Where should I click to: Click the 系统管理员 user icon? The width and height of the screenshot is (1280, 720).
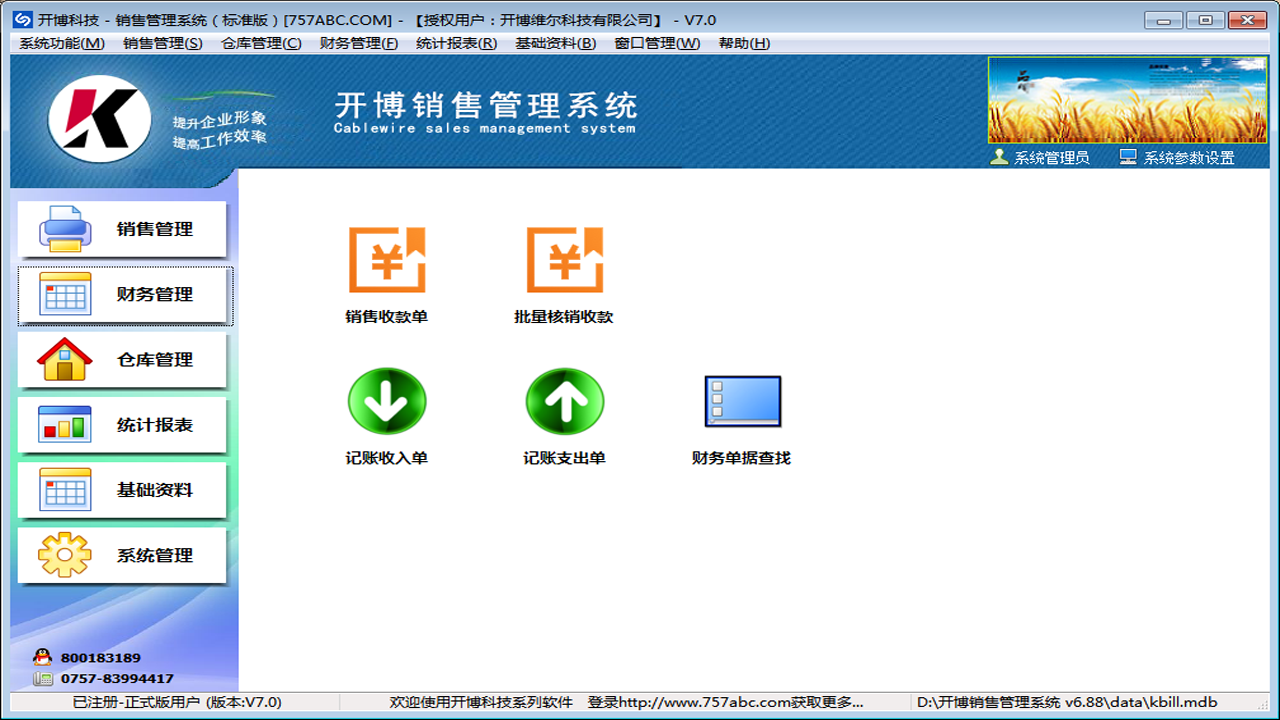[998, 157]
